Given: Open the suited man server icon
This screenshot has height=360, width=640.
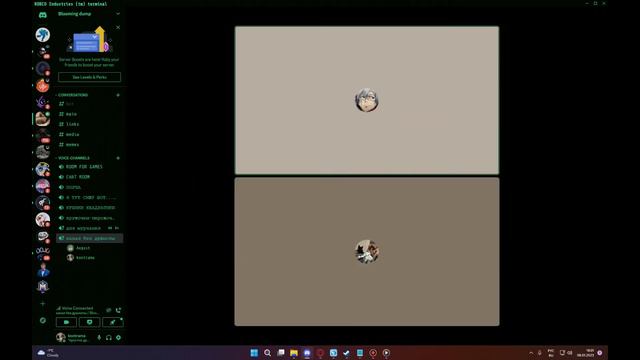Looking at the screenshot, I should point(42,270).
